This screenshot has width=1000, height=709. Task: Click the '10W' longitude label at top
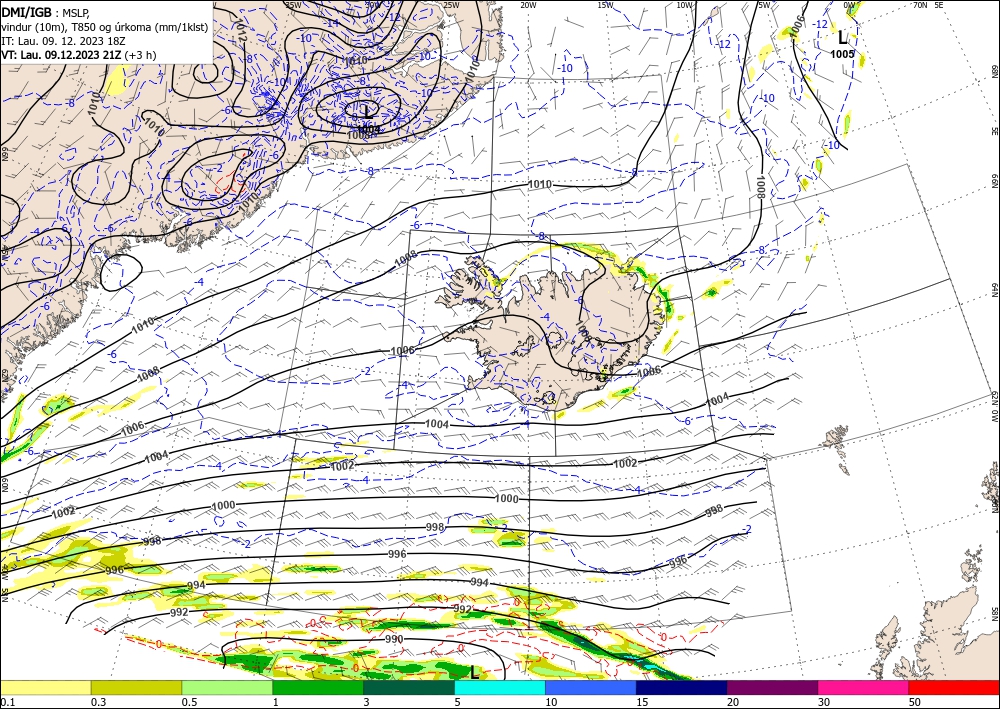(684, 5)
